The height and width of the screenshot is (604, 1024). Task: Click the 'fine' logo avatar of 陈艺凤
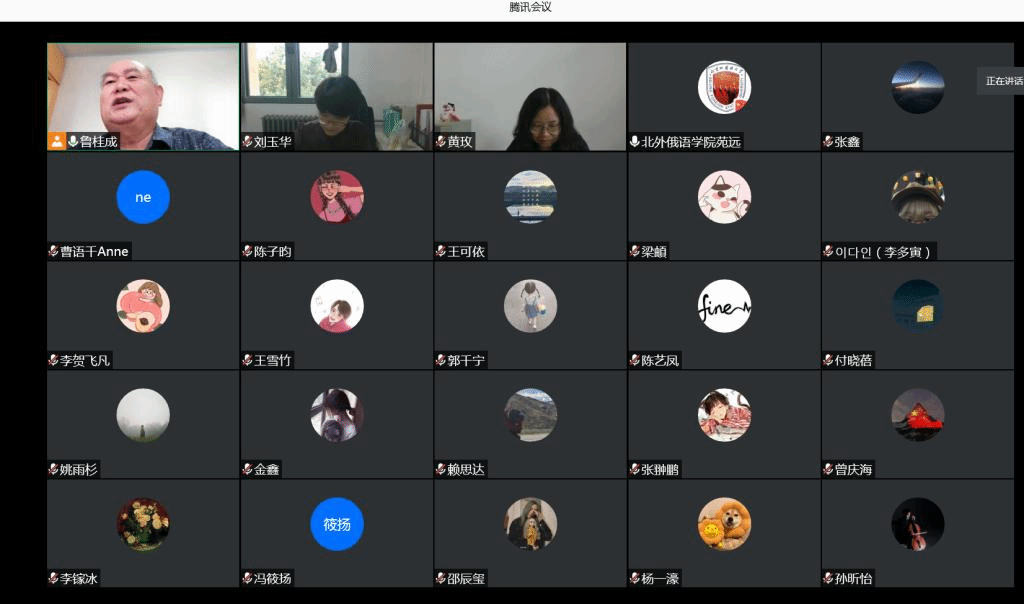pos(724,306)
